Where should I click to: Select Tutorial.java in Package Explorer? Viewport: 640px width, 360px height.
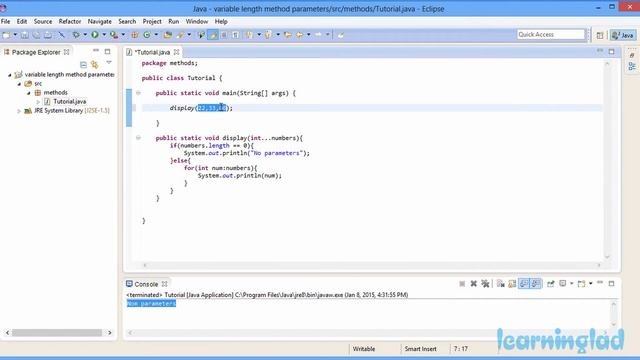pos(70,101)
